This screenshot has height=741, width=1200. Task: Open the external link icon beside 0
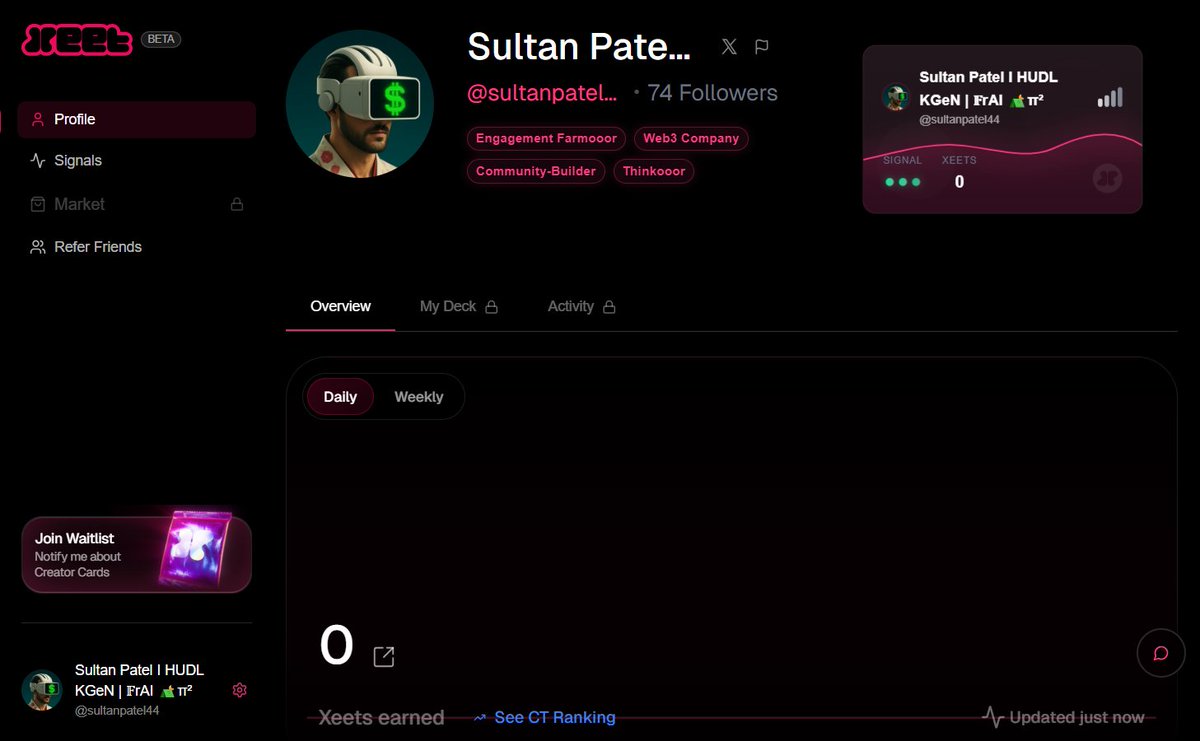click(x=384, y=657)
